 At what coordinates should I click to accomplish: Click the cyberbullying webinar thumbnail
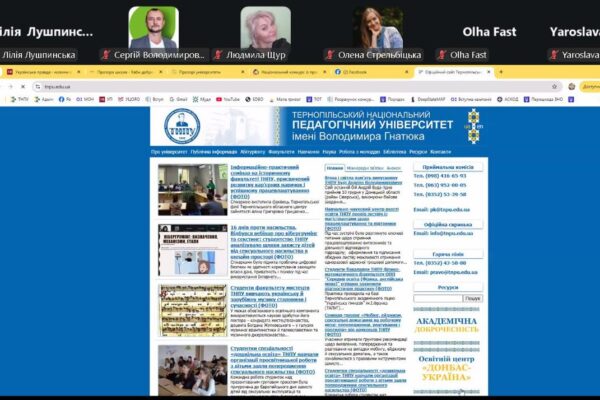point(193,250)
